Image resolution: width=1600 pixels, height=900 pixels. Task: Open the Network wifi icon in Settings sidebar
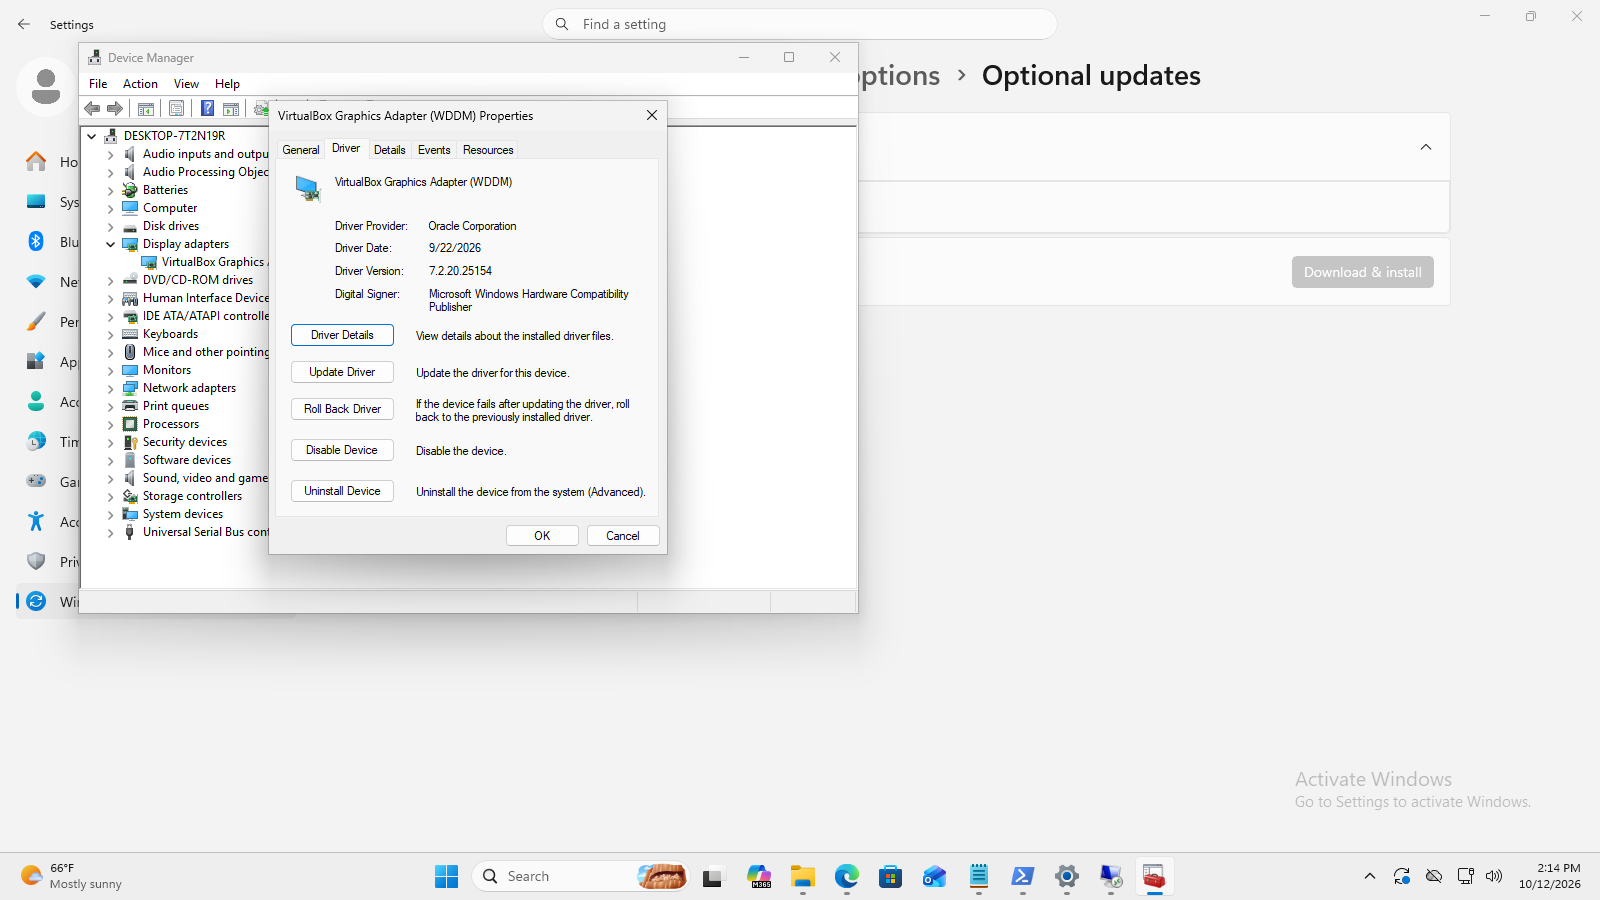pyautogui.click(x=36, y=281)
